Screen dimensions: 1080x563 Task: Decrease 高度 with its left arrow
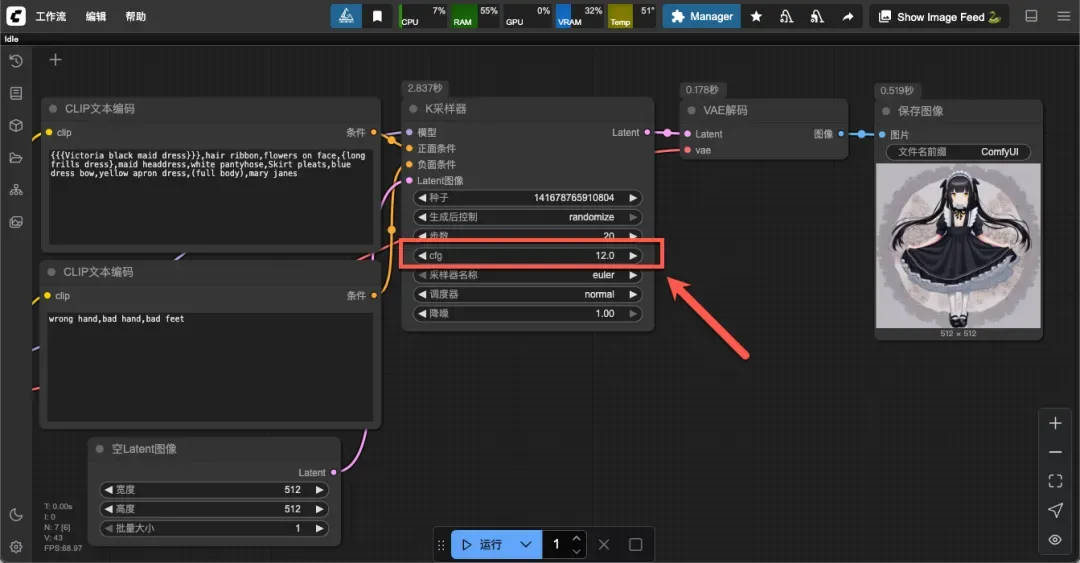(108, 509)
